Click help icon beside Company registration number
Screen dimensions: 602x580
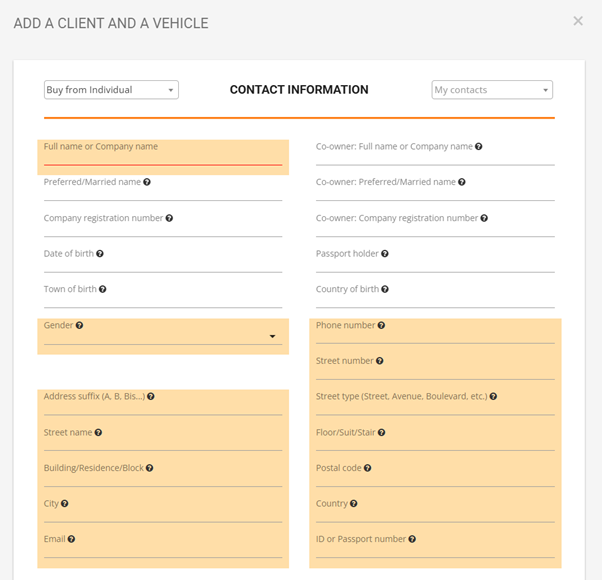click(x=169, y=218)
